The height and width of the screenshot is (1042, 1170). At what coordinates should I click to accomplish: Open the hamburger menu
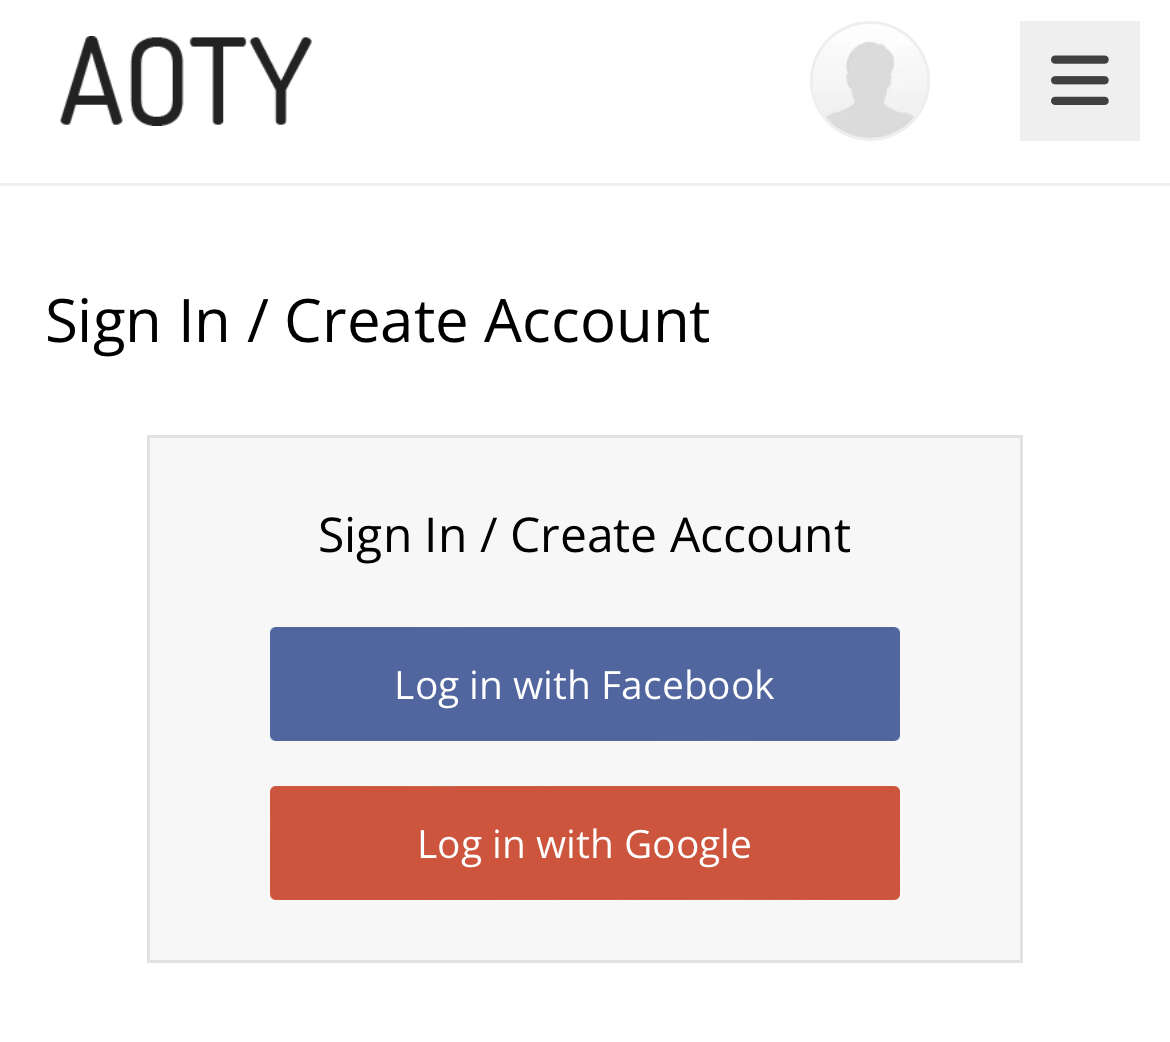(x=1079, y=80)
